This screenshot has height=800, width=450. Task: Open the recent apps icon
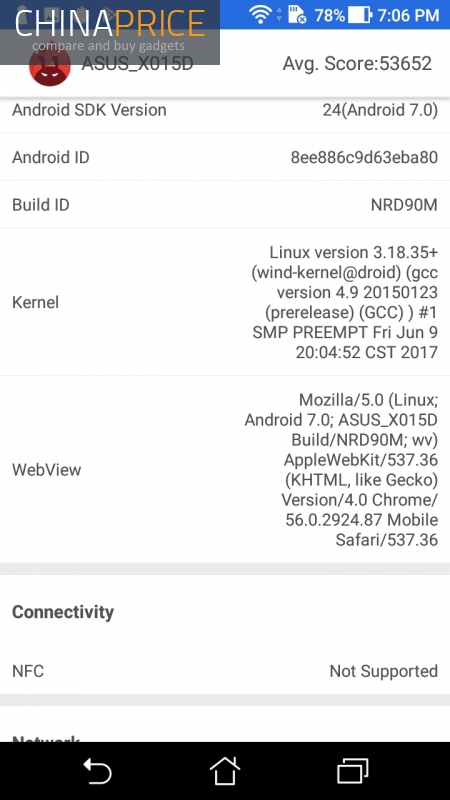point(353,770)
